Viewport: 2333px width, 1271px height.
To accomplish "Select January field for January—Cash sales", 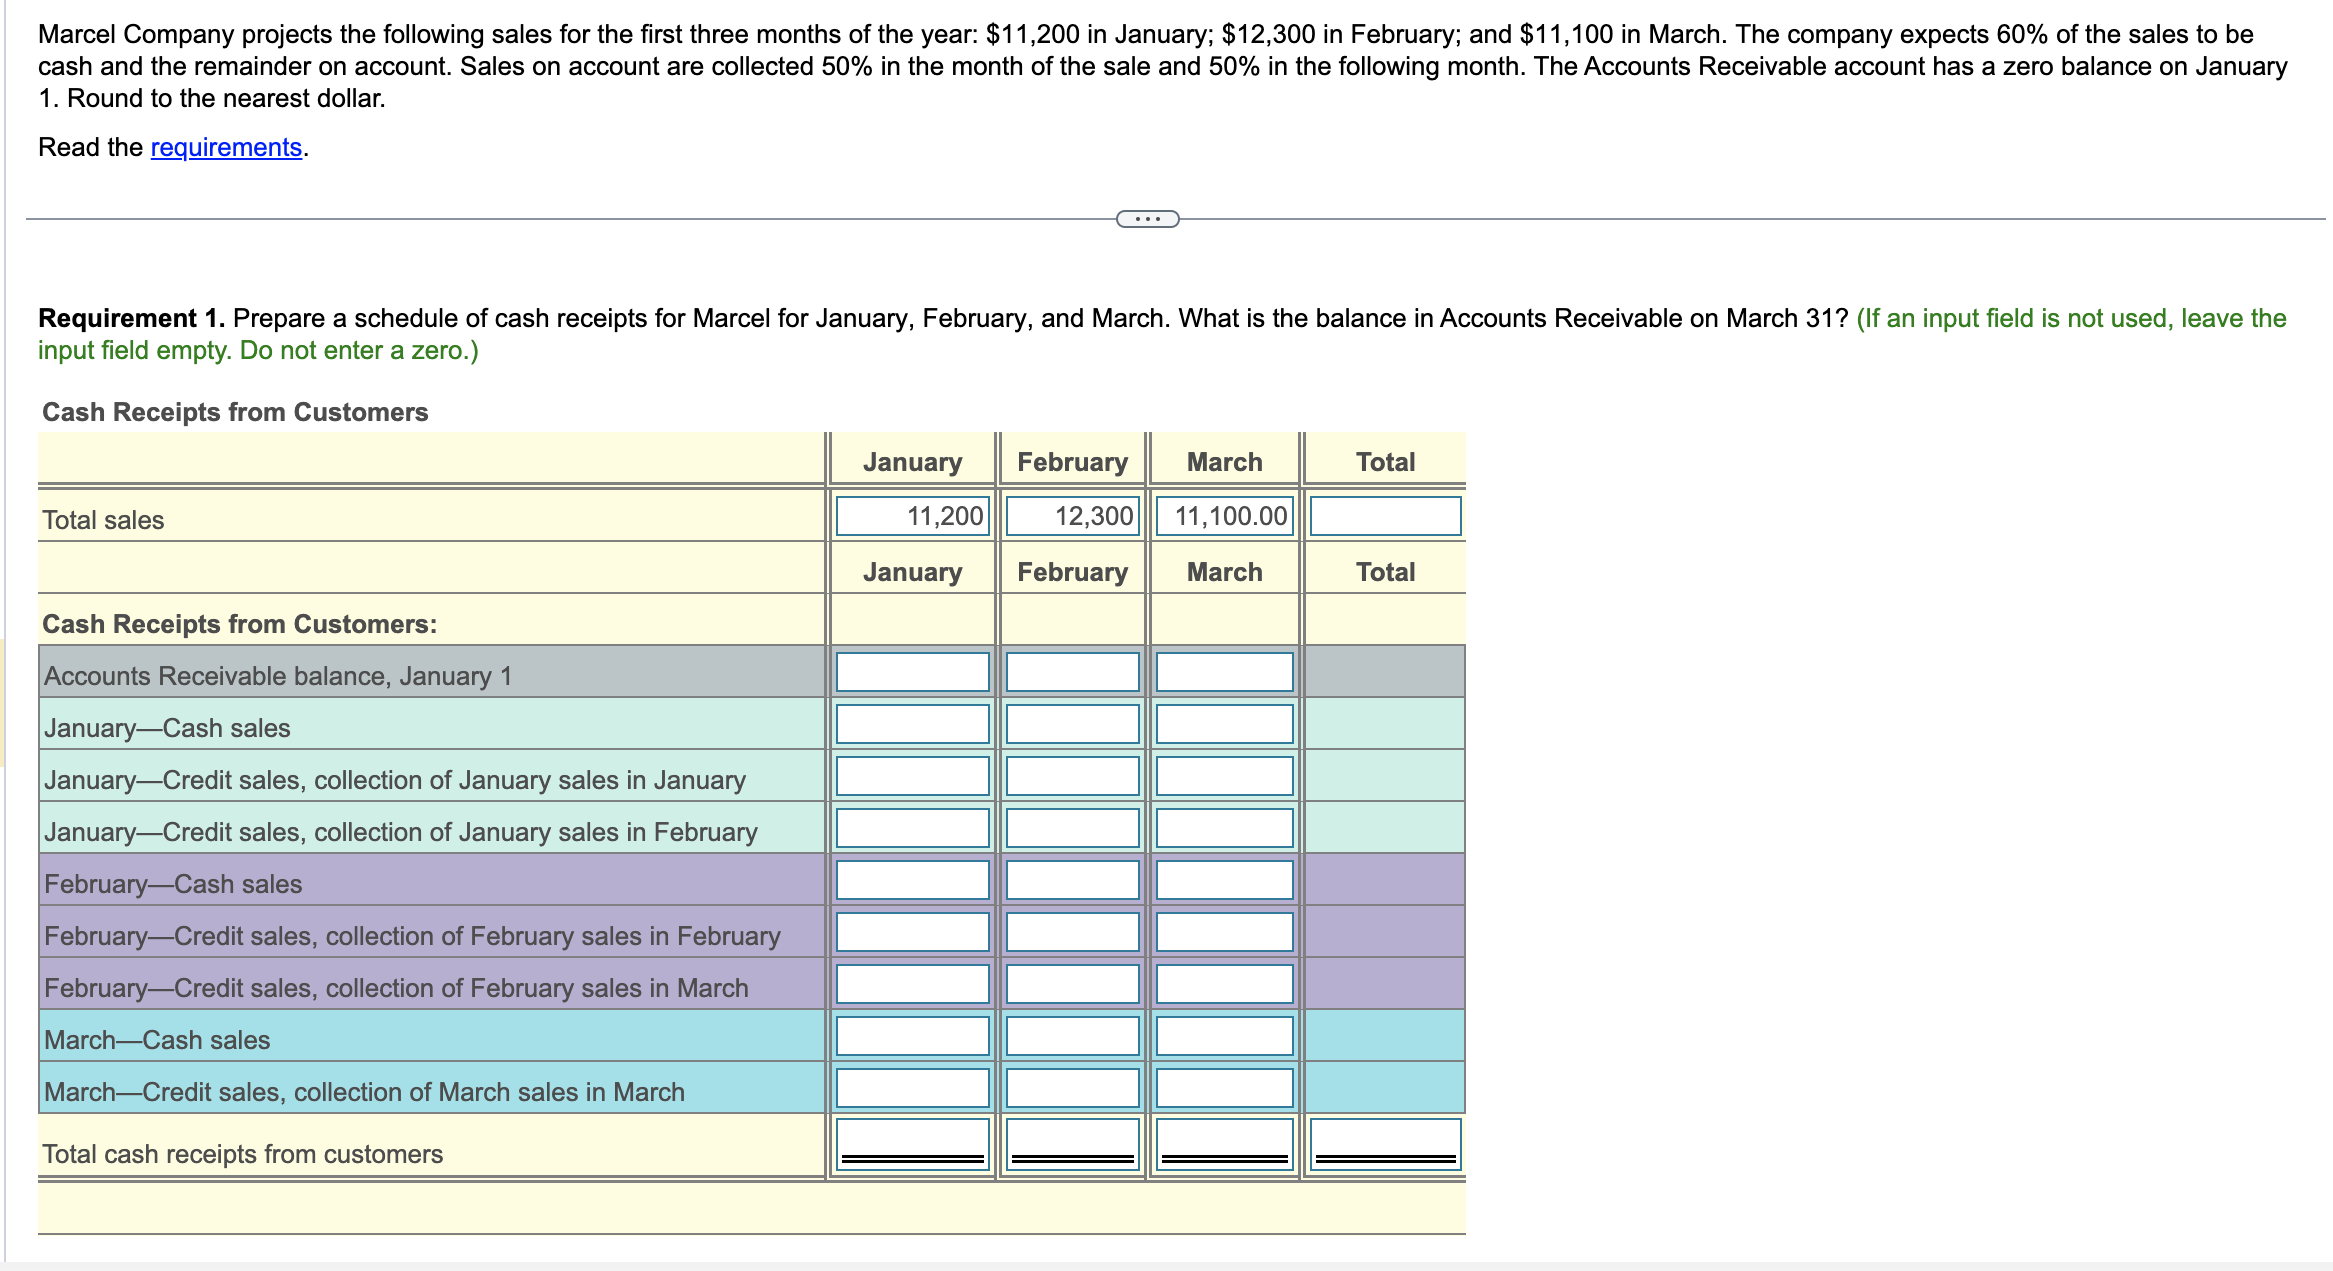I will [912, 724].
